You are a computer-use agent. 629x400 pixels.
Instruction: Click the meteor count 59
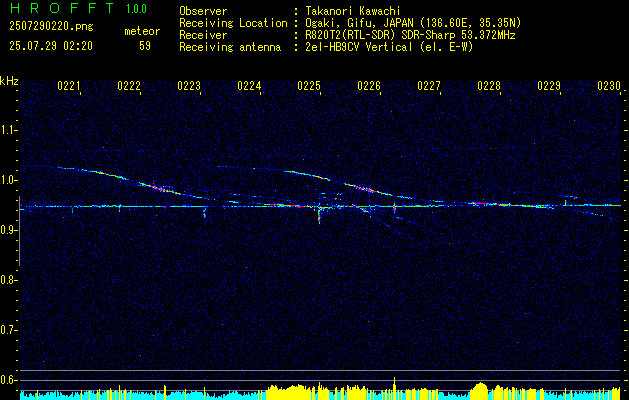tap(145, 46)
